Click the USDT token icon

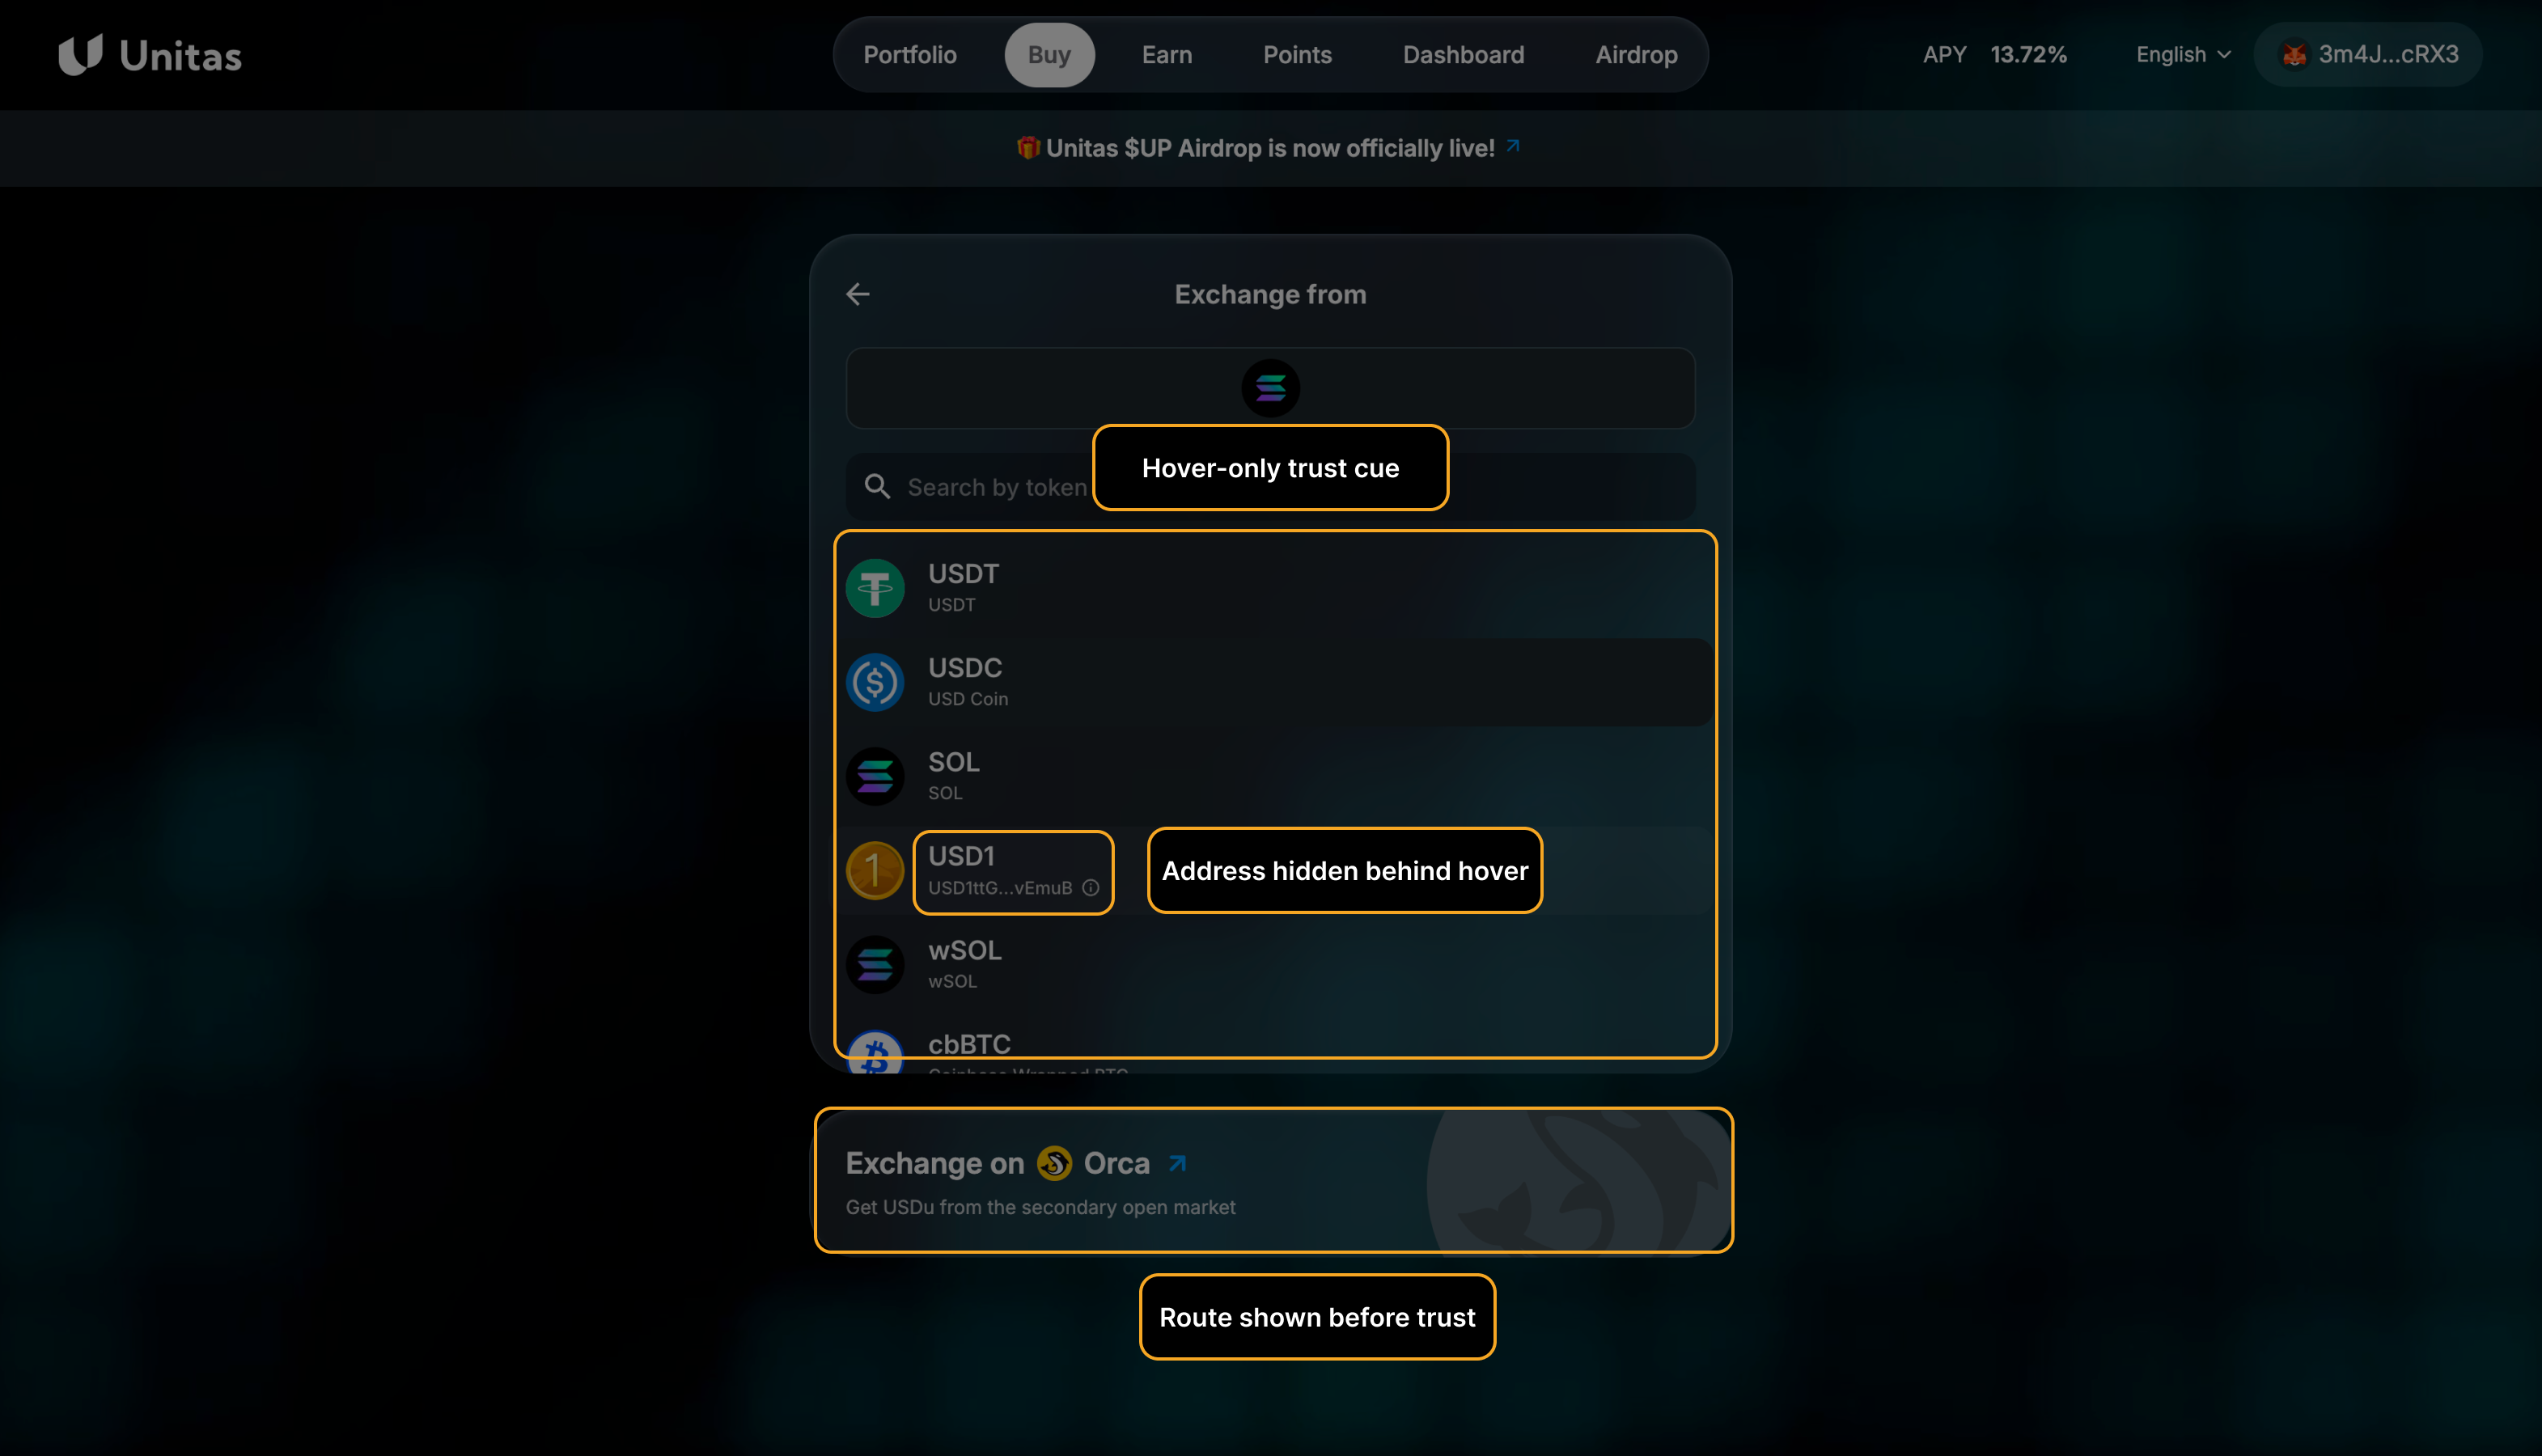click(x=875, y=588)
